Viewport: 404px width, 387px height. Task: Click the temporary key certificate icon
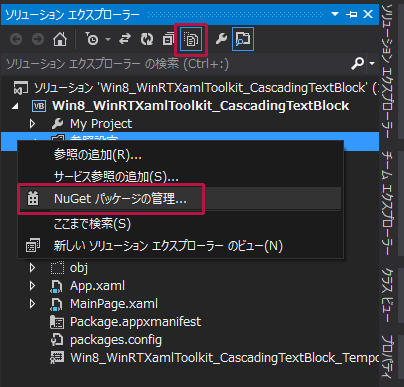point(57,358)
